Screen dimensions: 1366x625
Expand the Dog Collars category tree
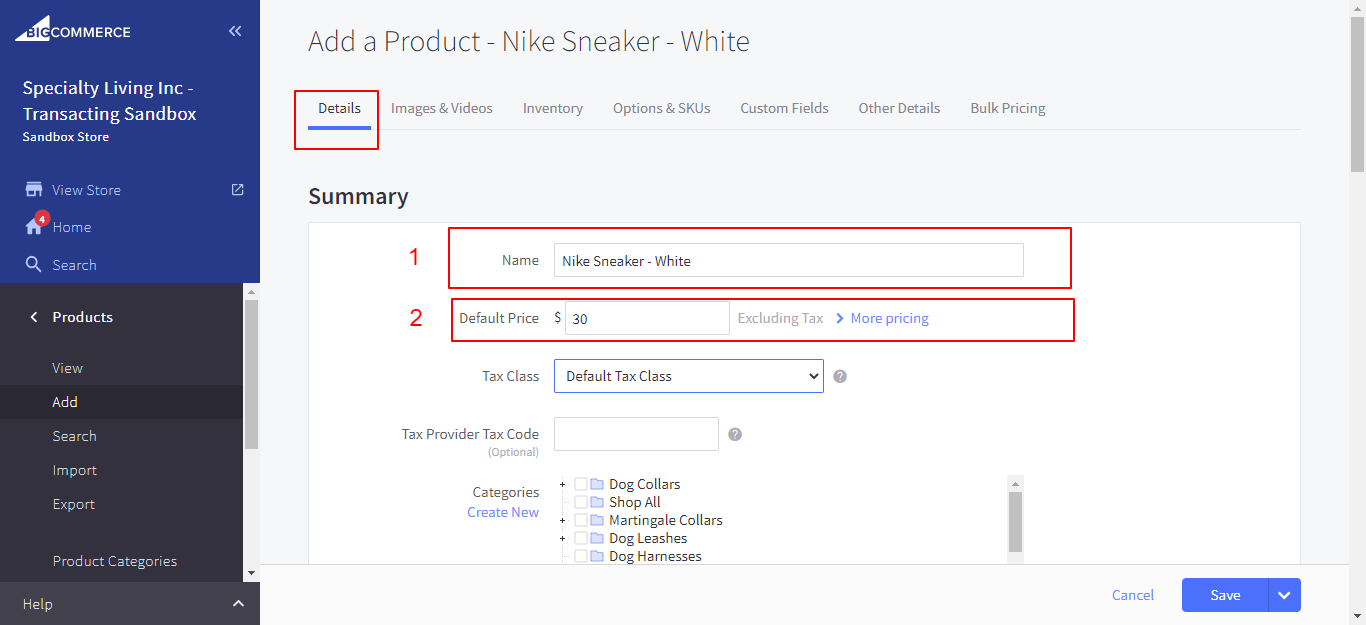coord(563,485)
